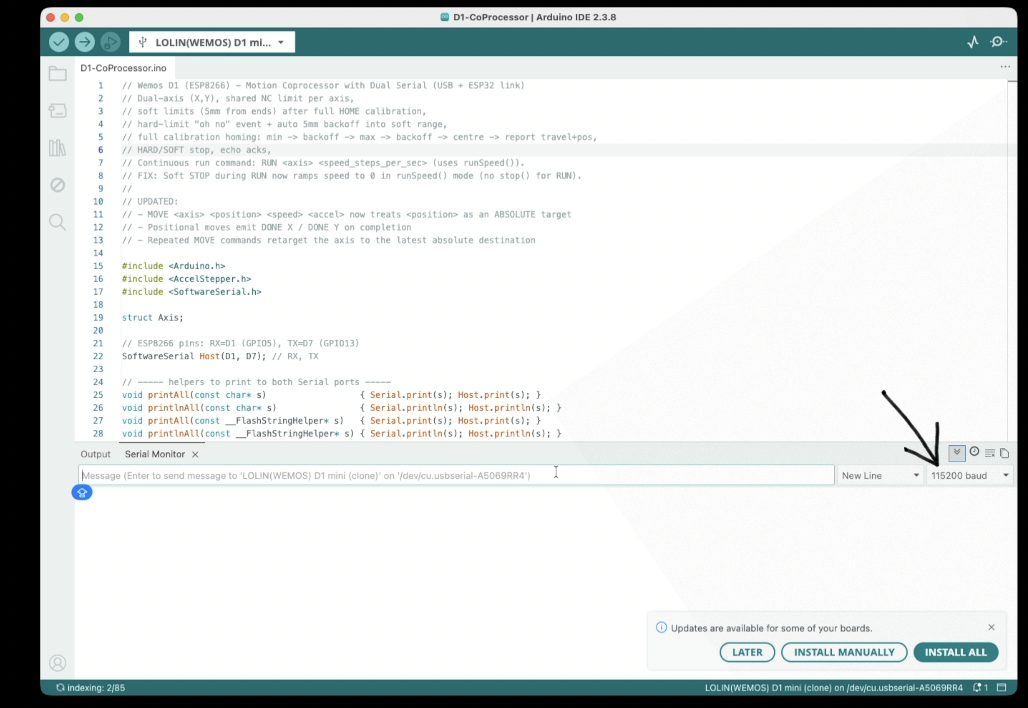Open the Debug sidebar icon
This screenshot has width=1028, height=708.
click(58, 185)
